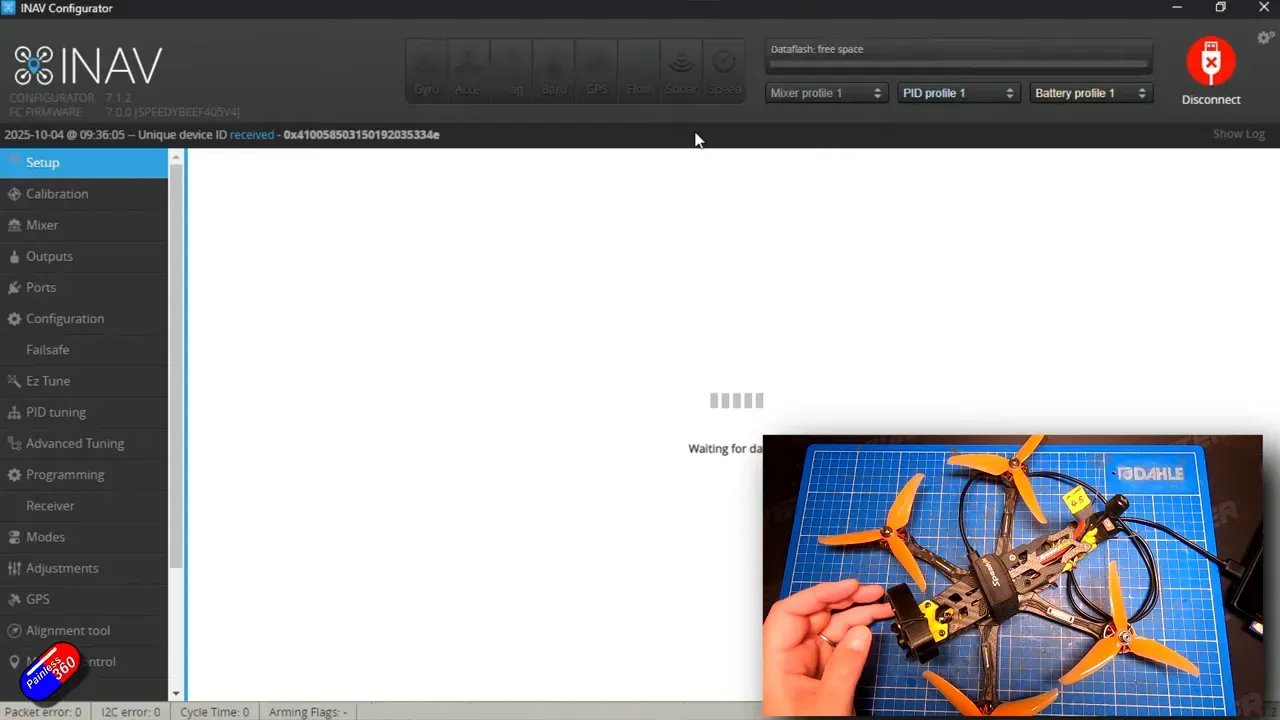Viewport: 1280px width, 720px height.
Task: Select the Failsafe sidebar item
Action: tap(48, 350)
